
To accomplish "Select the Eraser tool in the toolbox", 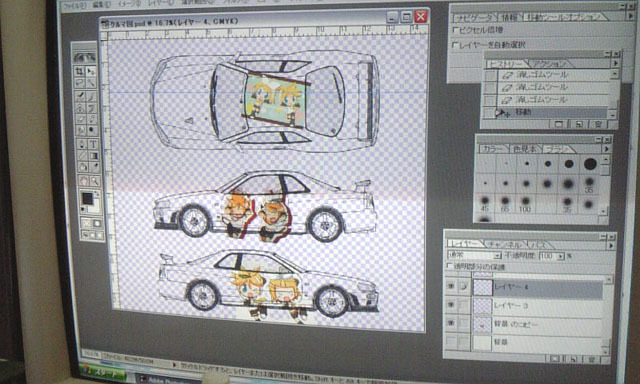I will pos(81,119).
